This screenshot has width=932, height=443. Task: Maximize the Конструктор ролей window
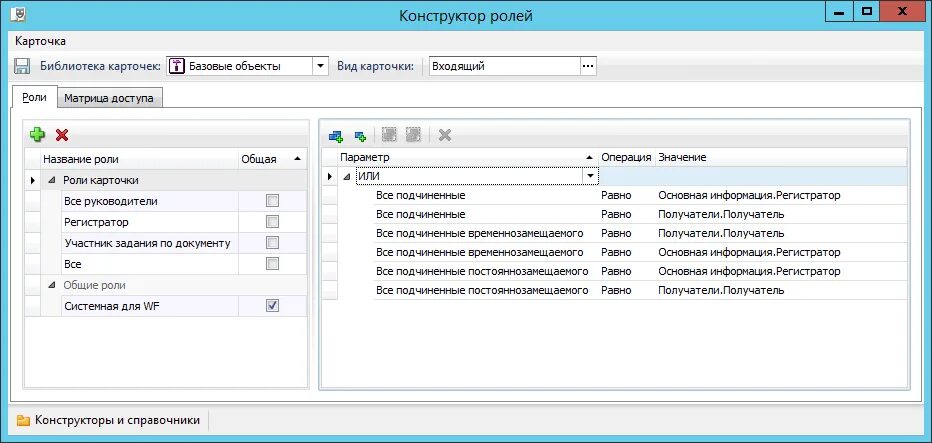click(867, 11)
